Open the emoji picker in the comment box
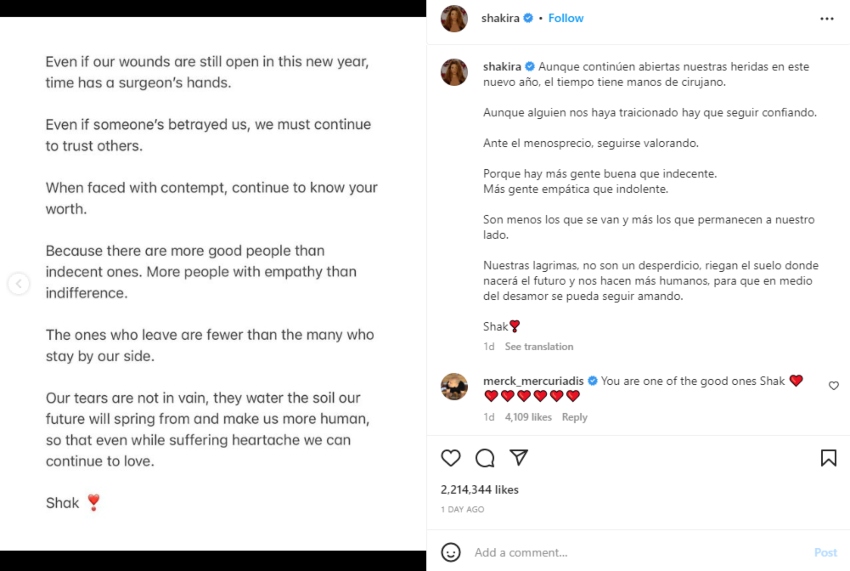Viewport: 850px width, 571px height. (x=451, y=552)
